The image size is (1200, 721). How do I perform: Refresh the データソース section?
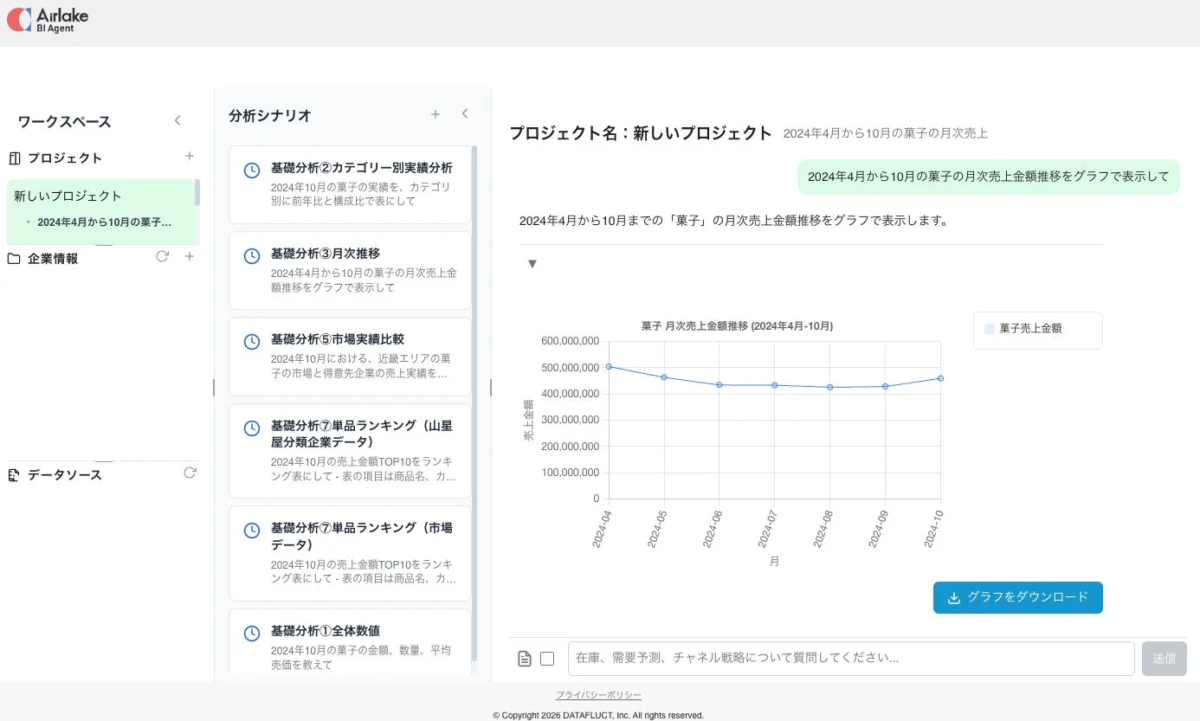pyautogui.click(x=190, y=473)
